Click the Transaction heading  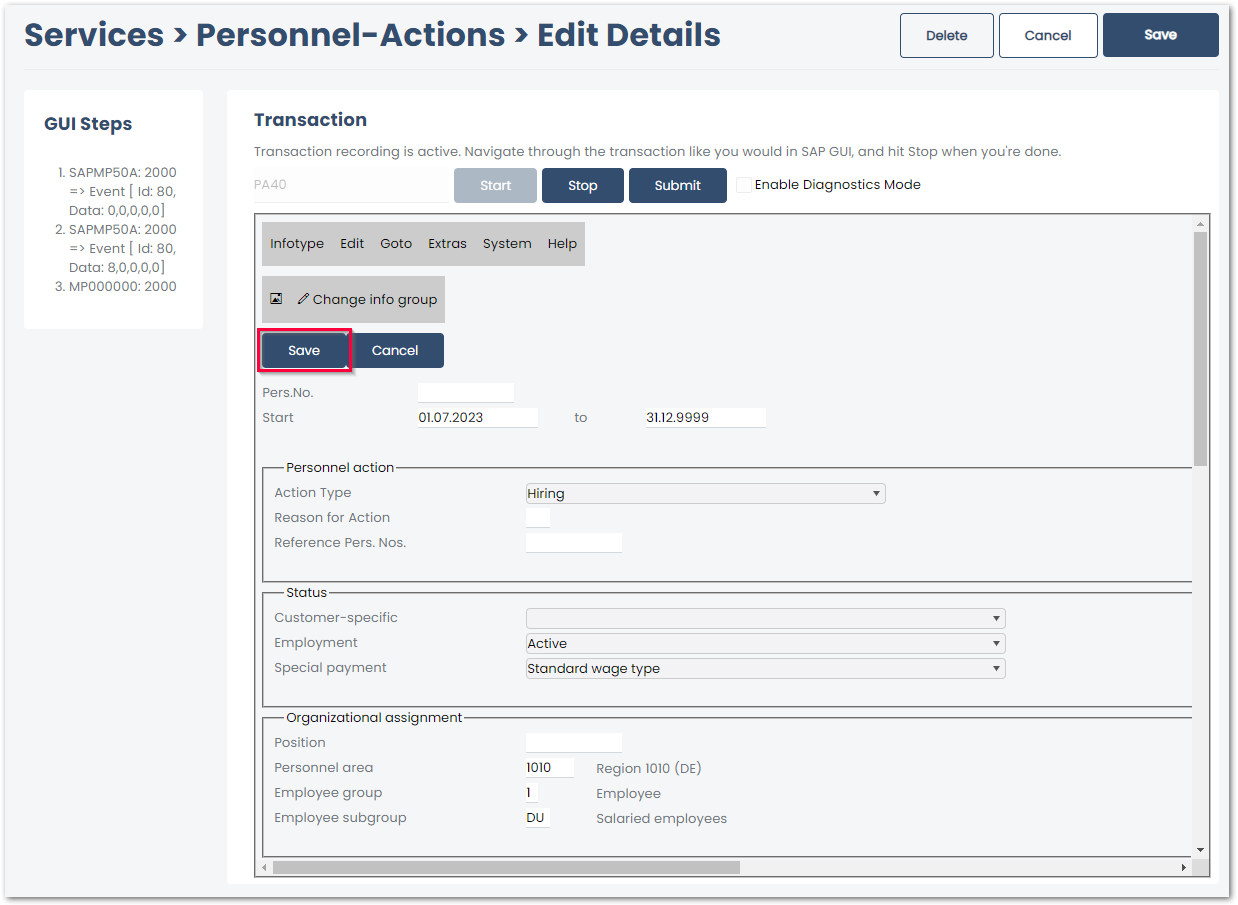310,120
